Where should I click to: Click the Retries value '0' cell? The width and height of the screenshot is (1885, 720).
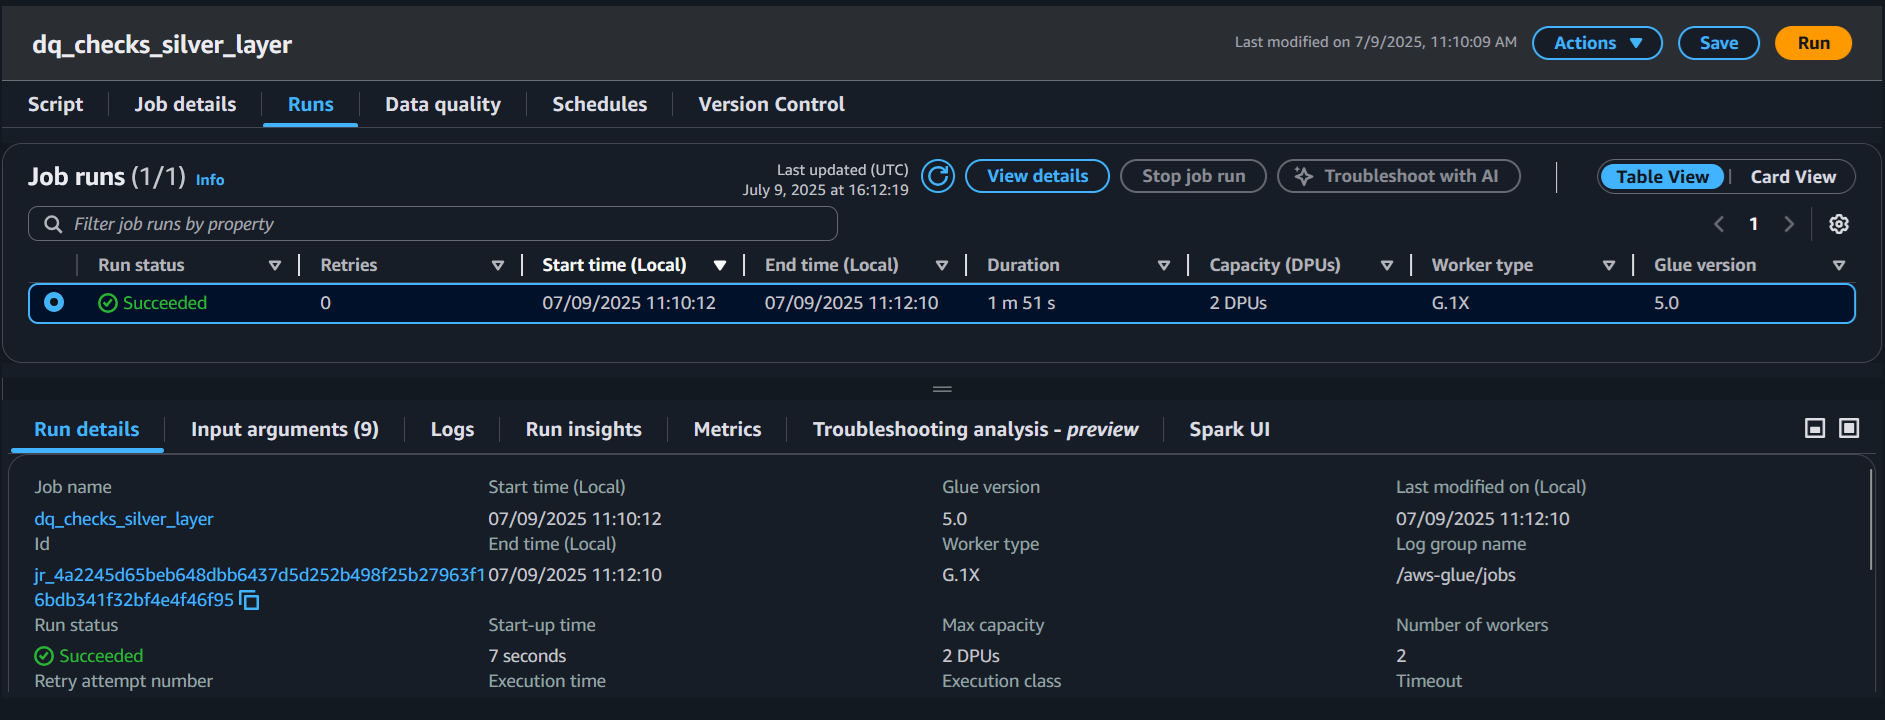coord(325,303)
